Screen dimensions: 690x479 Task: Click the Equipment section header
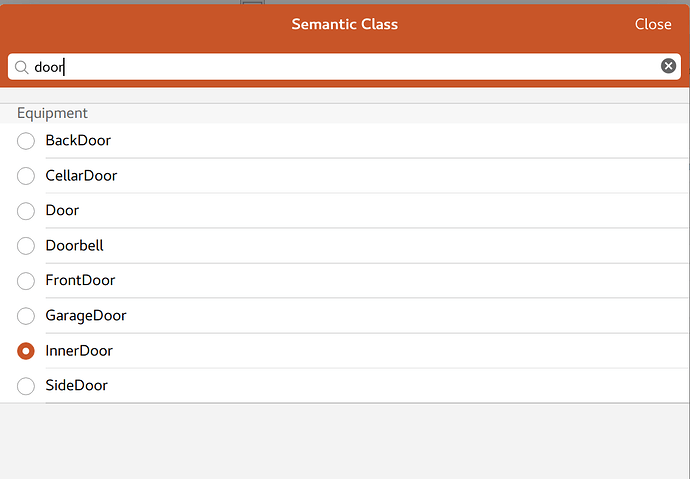pos(52,113)
